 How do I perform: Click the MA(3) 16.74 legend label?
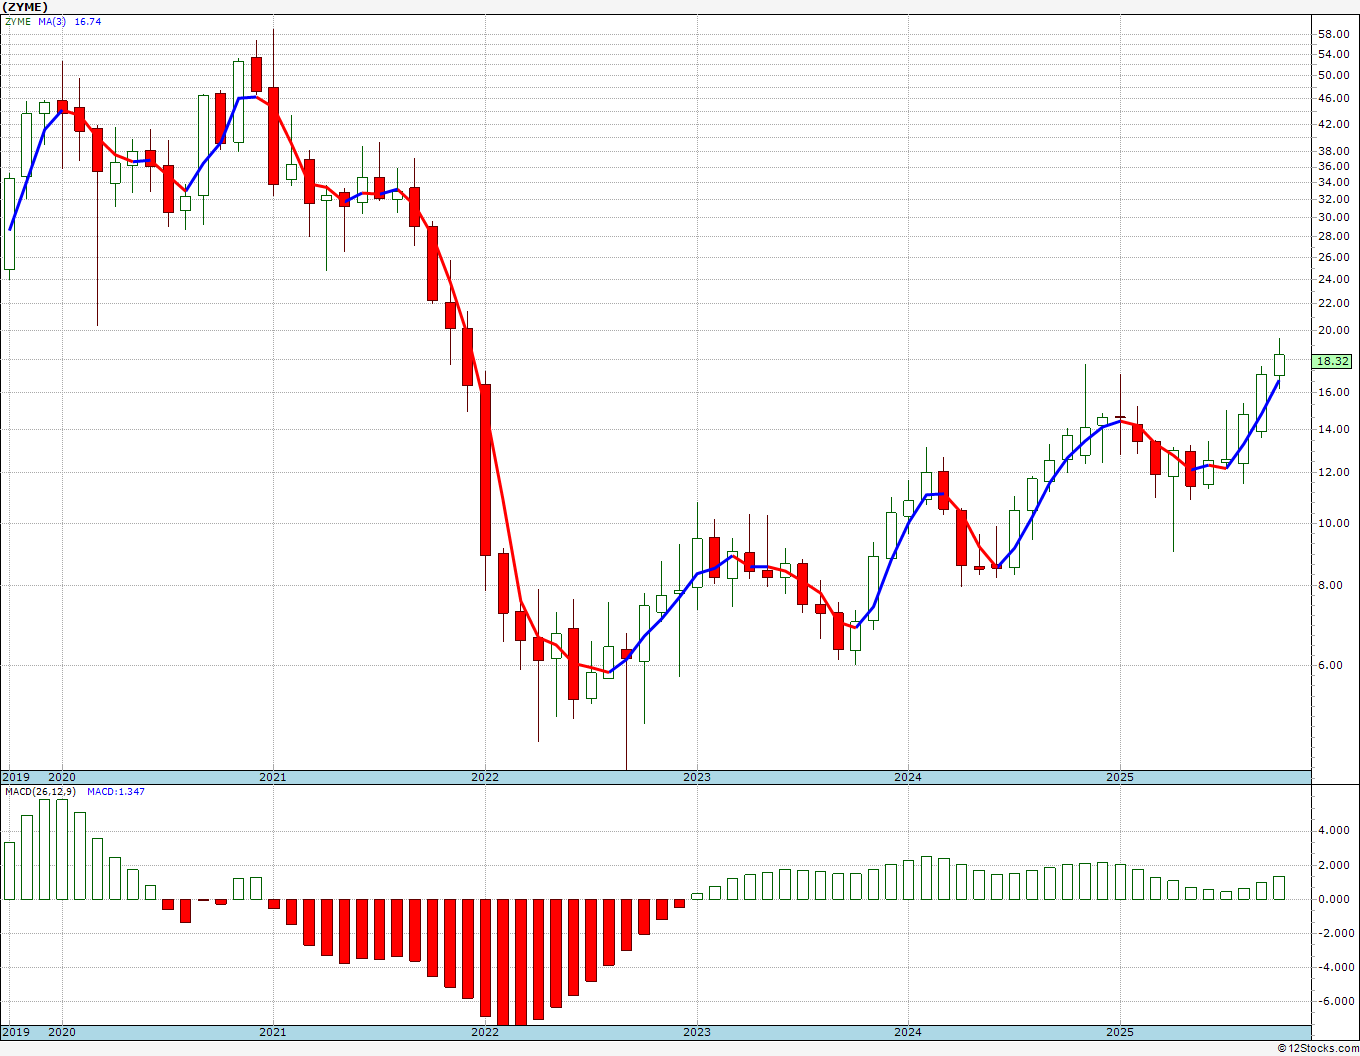tap(70, 21)
